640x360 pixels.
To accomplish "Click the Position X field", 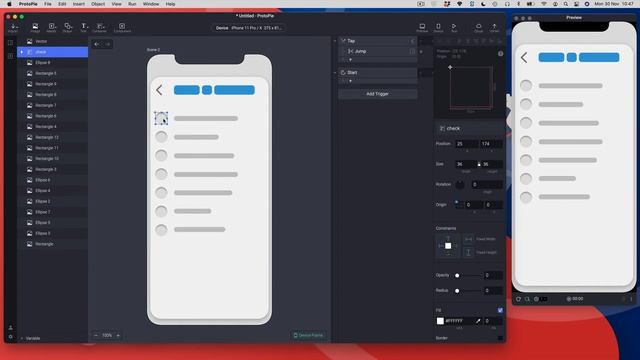I will [x=467, y=144].
